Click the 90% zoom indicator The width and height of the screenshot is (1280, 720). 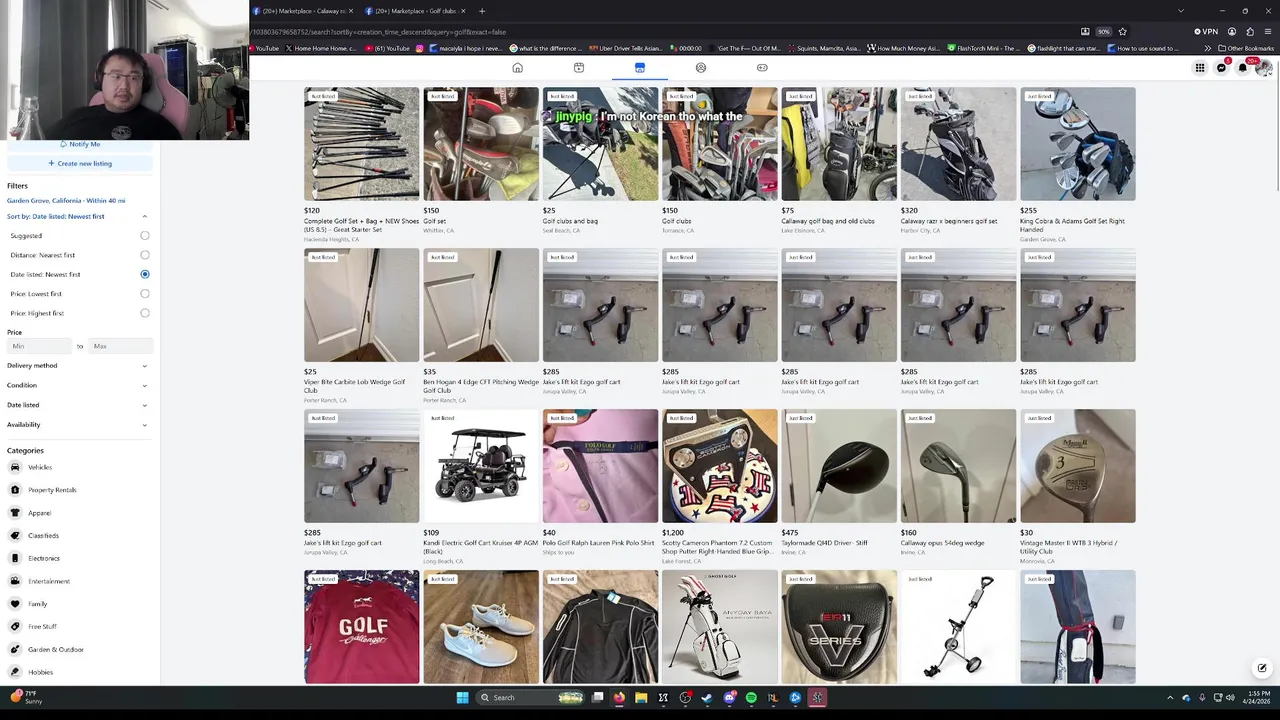click(1104, 31)
